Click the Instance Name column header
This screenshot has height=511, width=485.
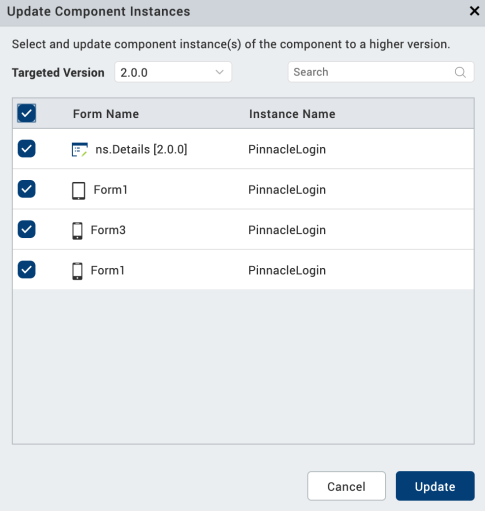pos(292,114)
